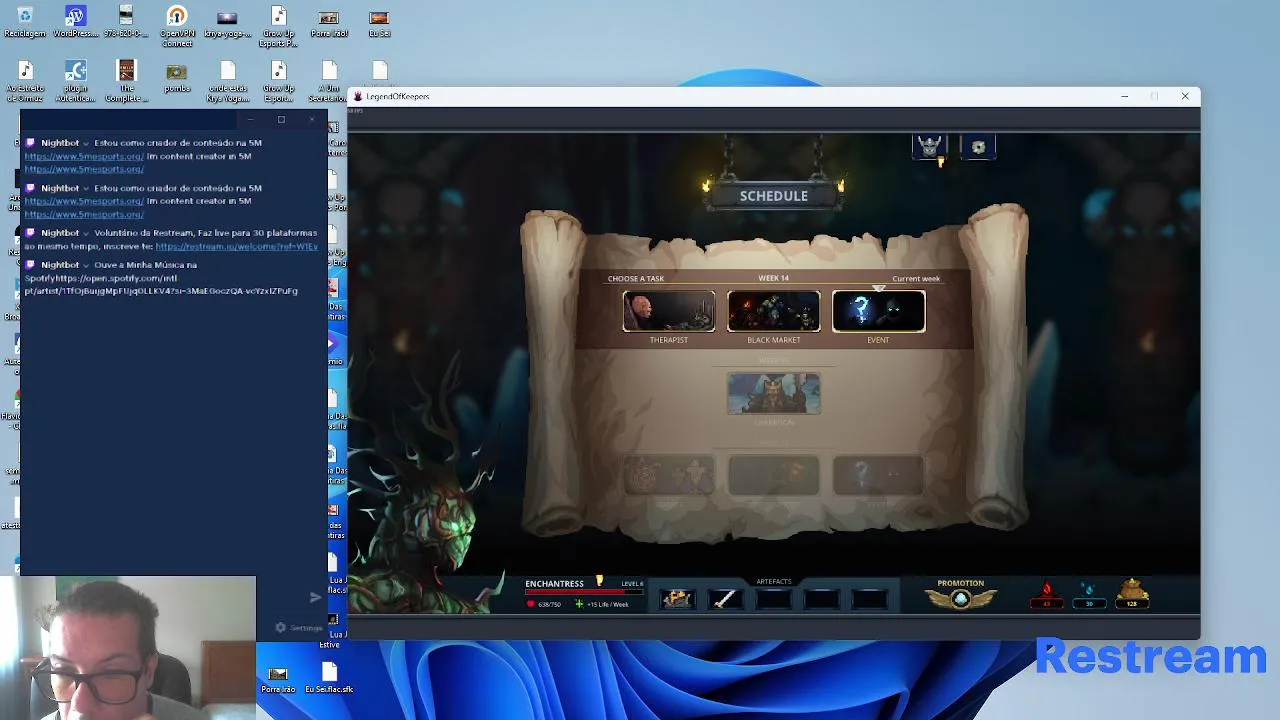Image resolution: width=1280 pixels, height=720 pixels.
Task: Maximize the chat window
Action: [281, 120]
